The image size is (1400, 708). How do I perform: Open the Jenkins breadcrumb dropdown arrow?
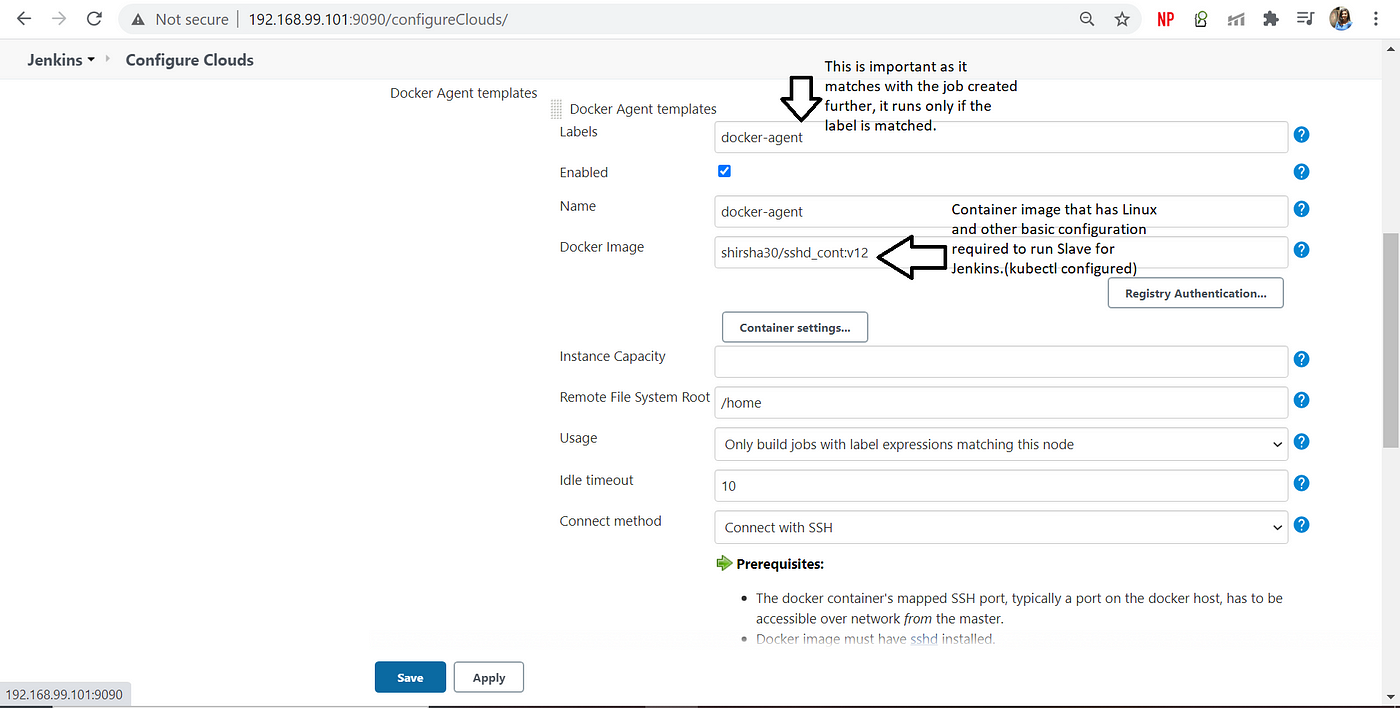click(x=92, y=60)
